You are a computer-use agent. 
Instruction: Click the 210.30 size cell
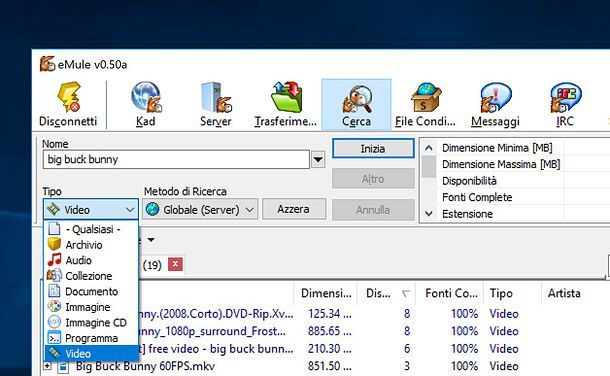tap(330, 349)
